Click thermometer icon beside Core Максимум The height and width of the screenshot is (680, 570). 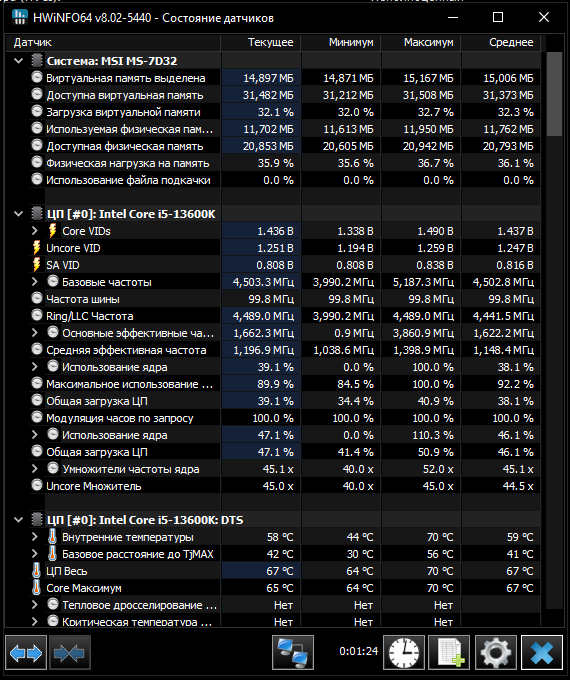click(x=37, y=588)
